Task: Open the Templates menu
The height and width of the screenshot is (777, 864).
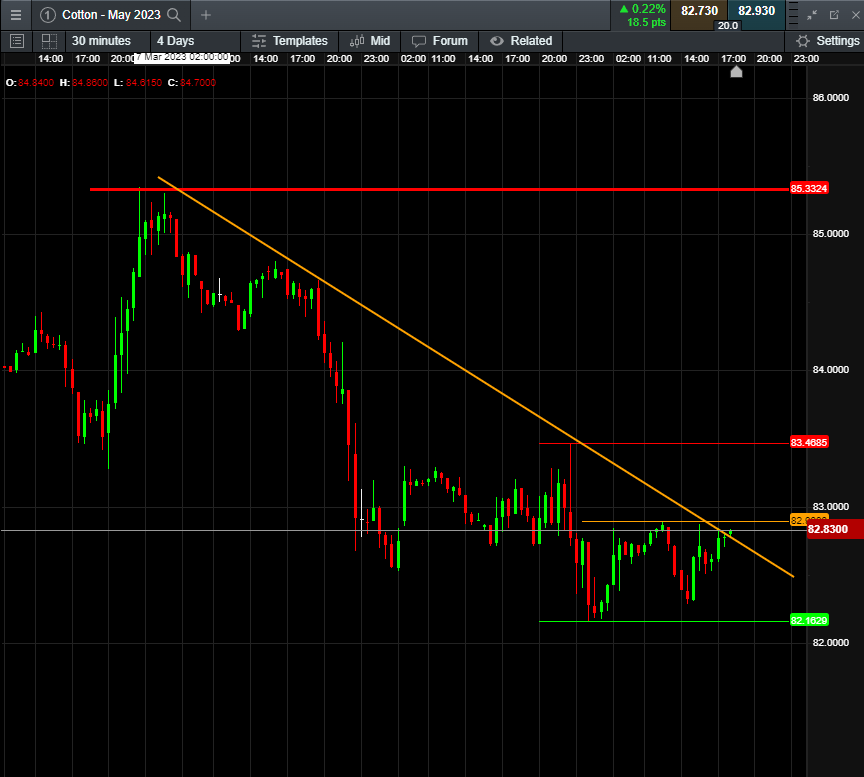Action: (290, 41)
